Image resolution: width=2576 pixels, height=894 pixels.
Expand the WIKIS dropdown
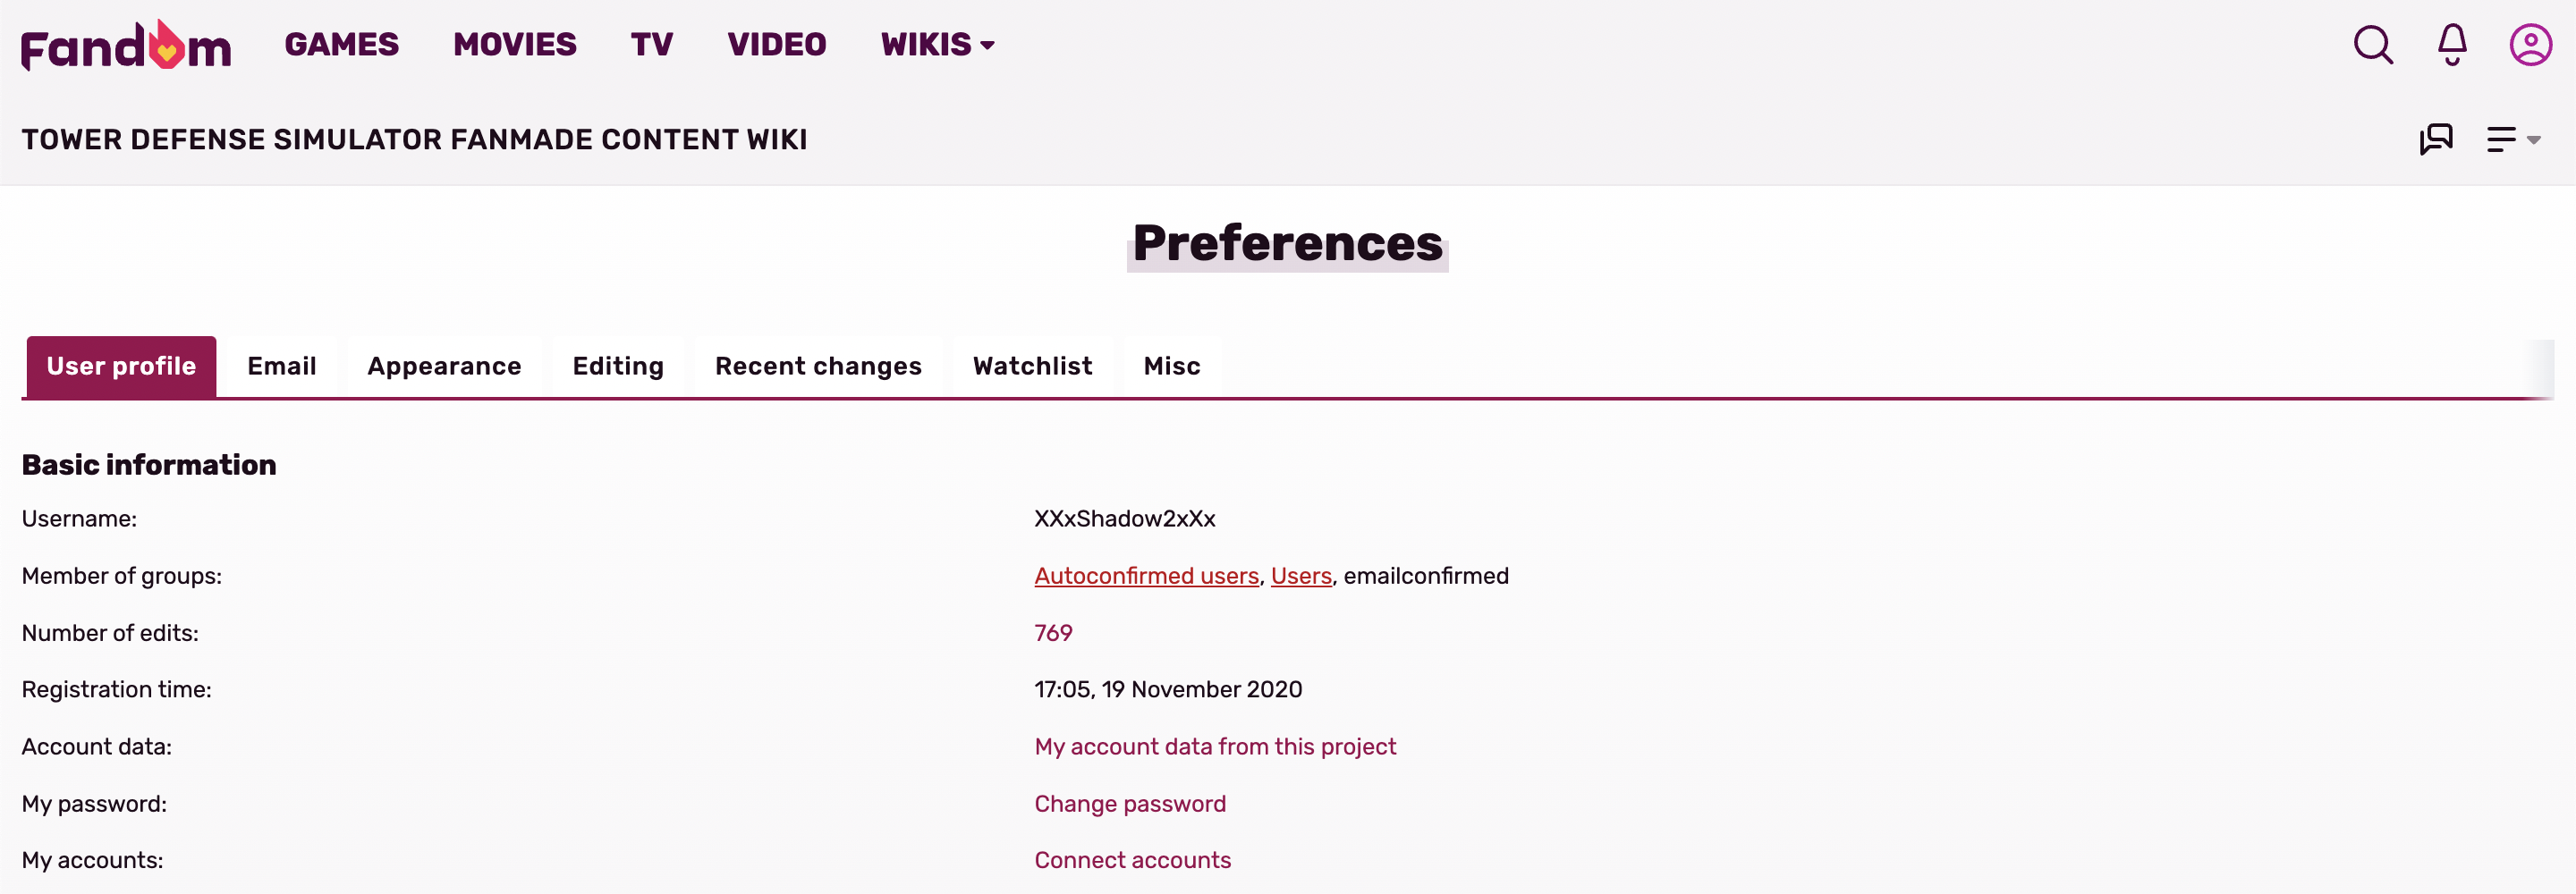click(x=937, y=45)
